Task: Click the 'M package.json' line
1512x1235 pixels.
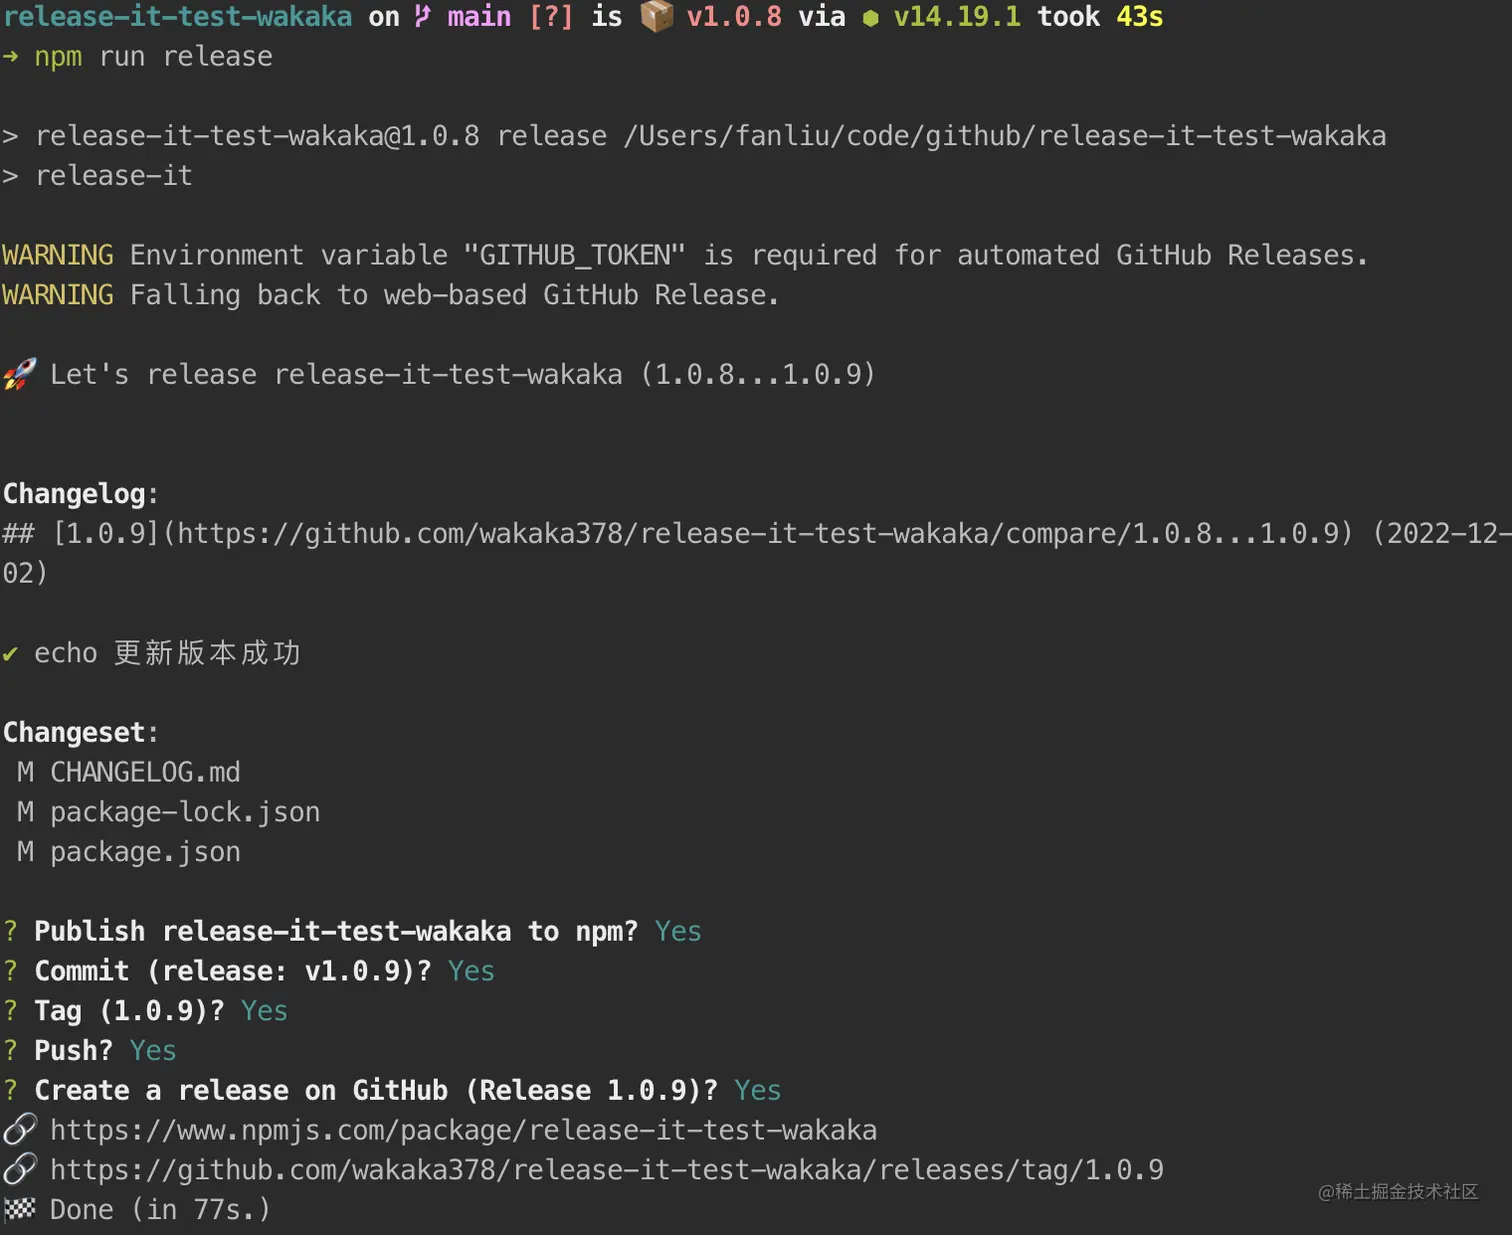Action: click(129, 852)
